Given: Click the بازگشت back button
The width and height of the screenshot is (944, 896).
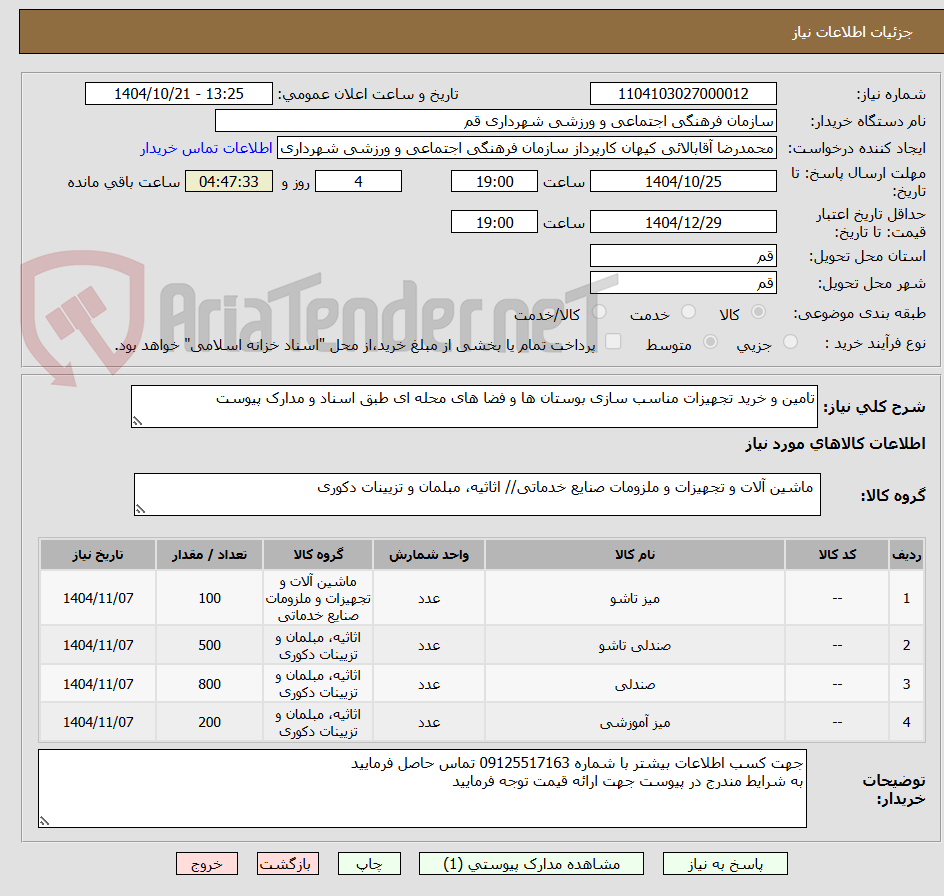Looking at the screenshot, I should [x=288, y=863].
